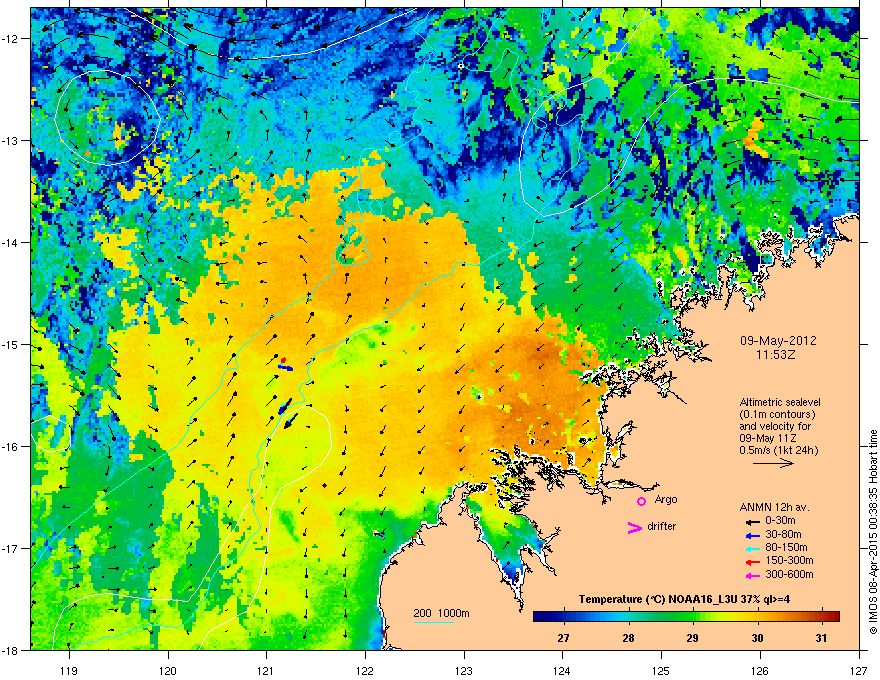Click the colorbar tick label '27'

point(563,638)
